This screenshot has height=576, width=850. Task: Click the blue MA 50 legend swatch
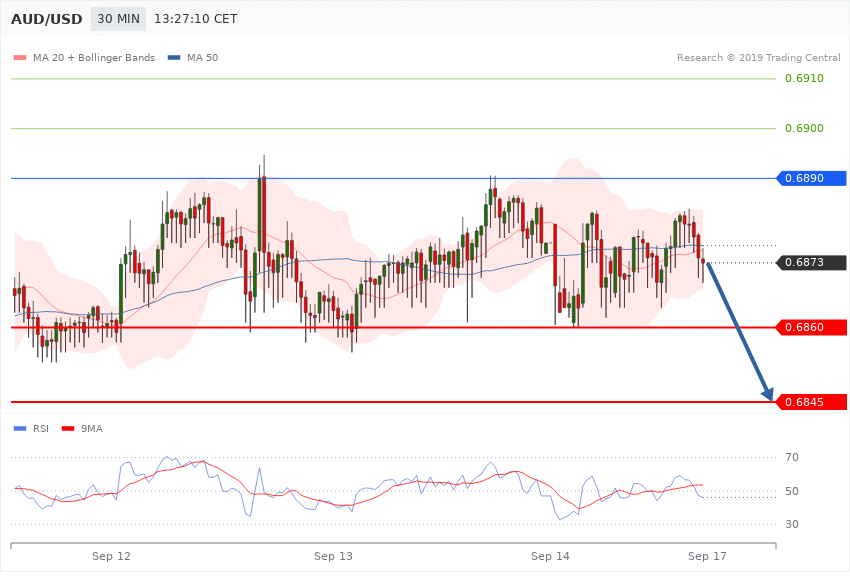(174, 57)
